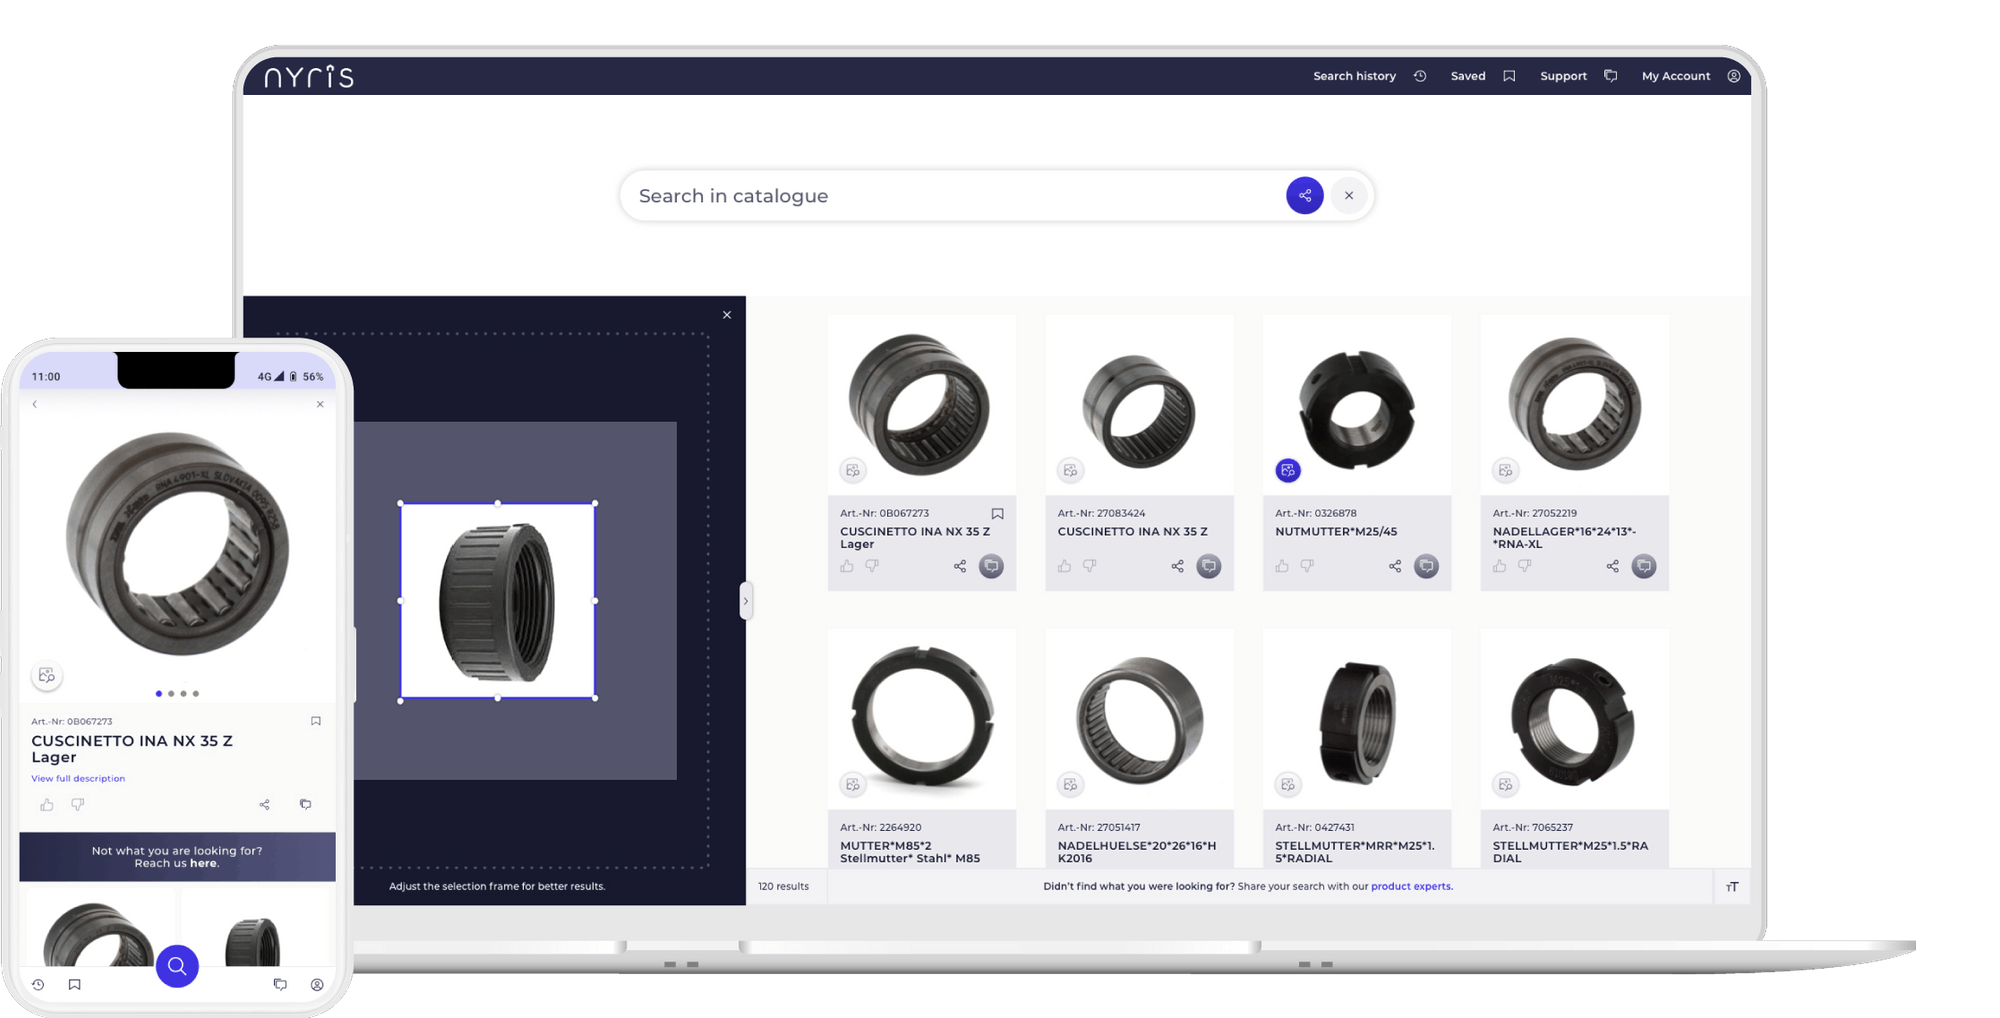Close the product view on the phone
This screenshot has height=1018, width=2000.
click(x=320, y=404)
